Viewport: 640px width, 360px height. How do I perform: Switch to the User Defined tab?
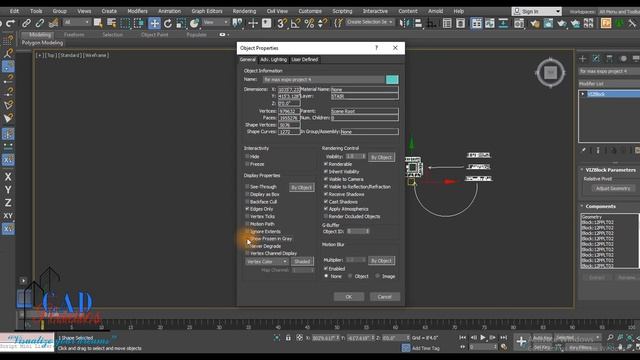pos(304,60)
